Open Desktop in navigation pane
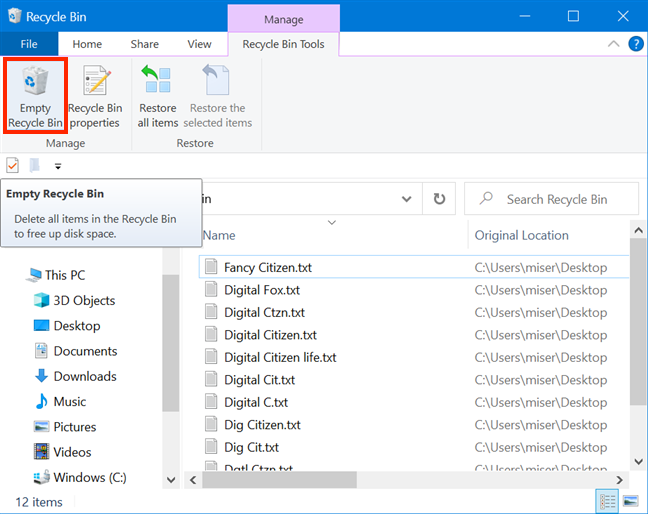Image resolution: width=648 pixels, height=514 pixels. click(67, 326)
